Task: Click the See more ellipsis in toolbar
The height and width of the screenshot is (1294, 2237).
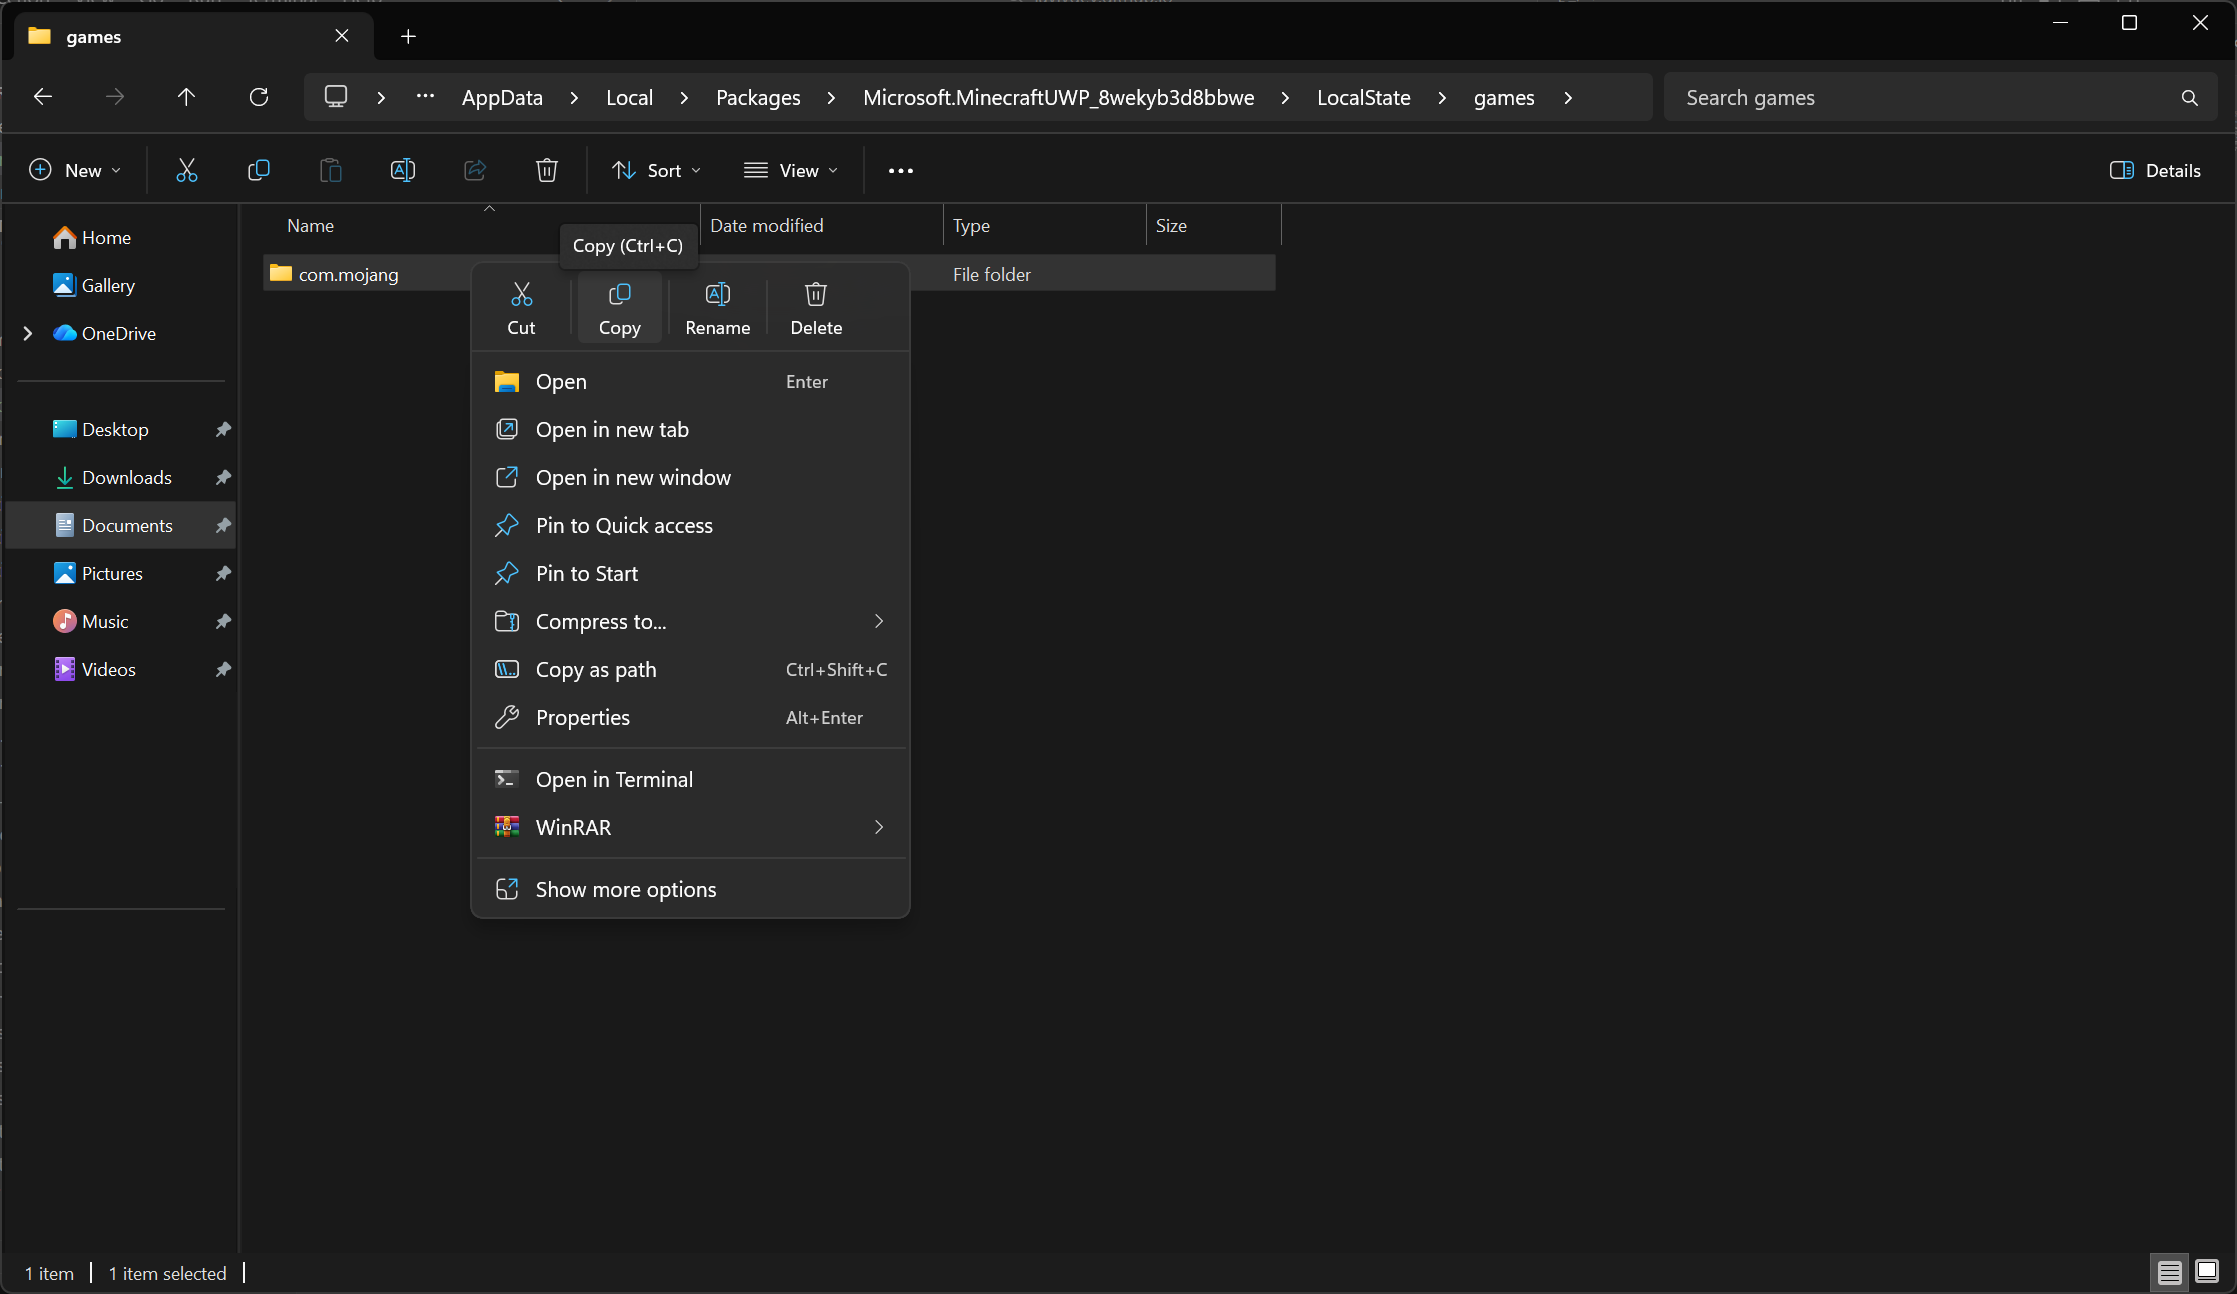Action: pyautogui.click(x=900, y=171)
